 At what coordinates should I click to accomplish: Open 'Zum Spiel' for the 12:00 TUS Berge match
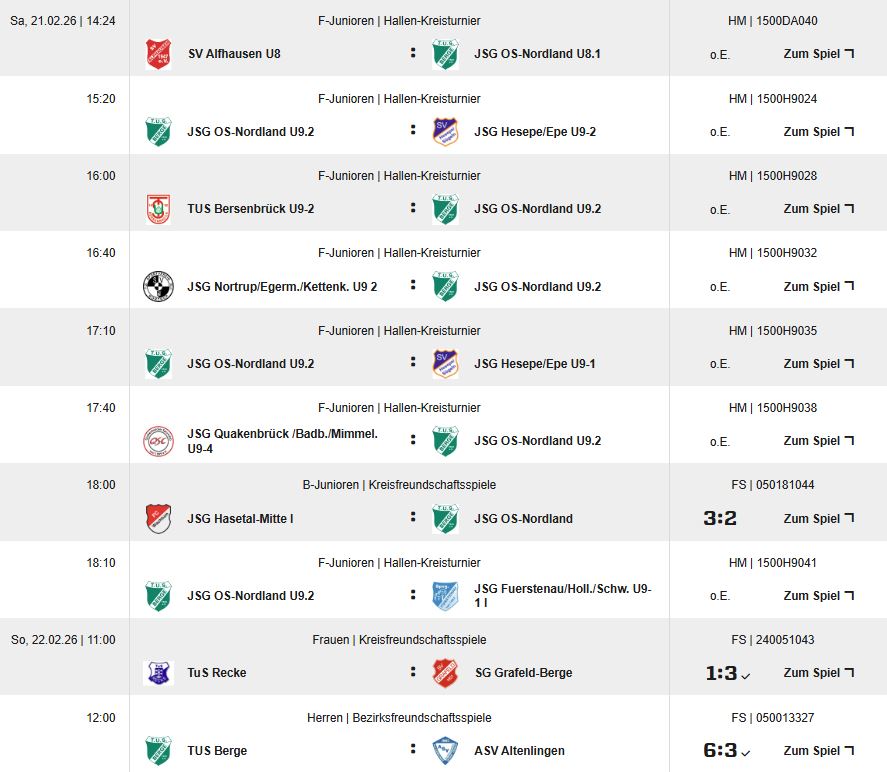click(x=818, y=751)
